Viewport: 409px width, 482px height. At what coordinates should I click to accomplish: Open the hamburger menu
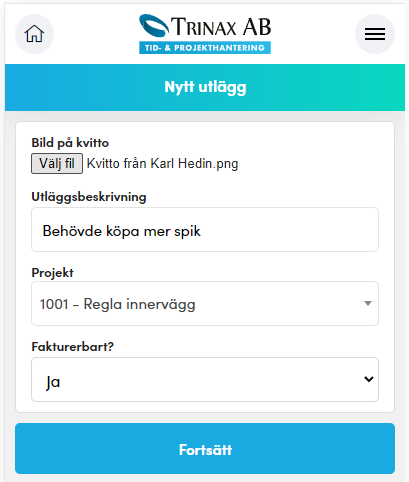375,34
